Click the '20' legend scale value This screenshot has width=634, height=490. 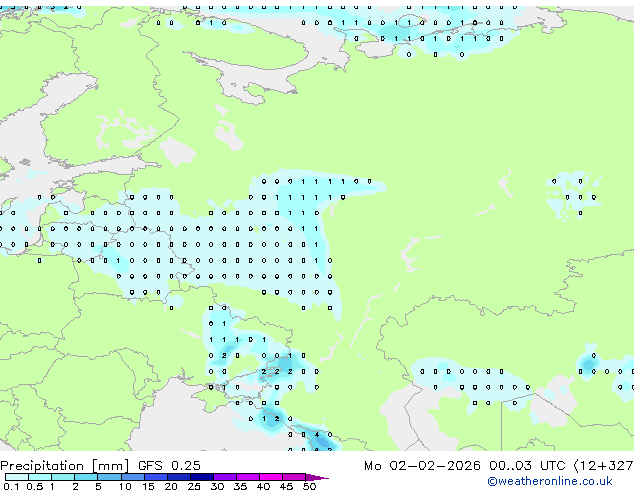(x=171, y=486)
